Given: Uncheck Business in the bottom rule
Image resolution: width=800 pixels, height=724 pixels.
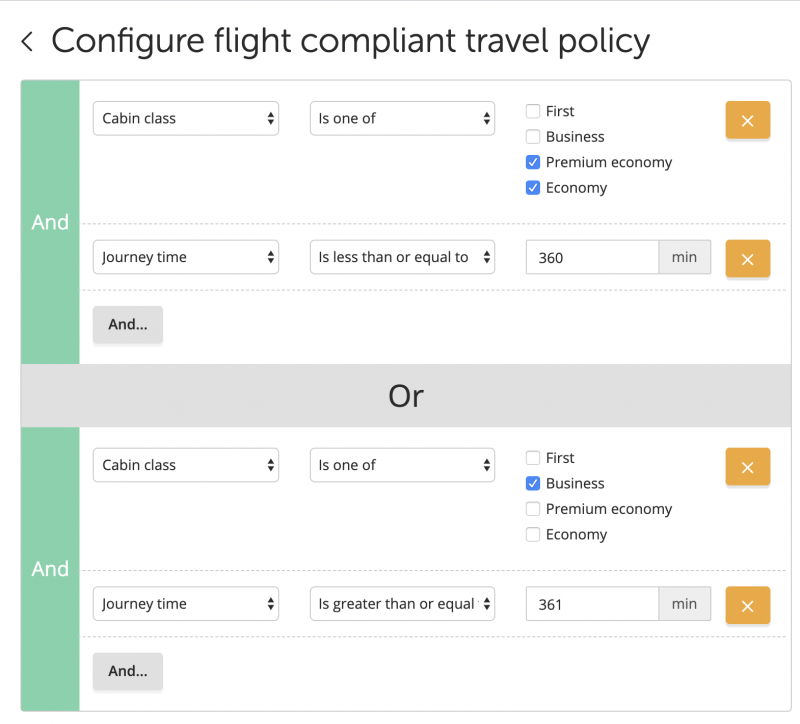Looking at the screenshot, I should 533,483.
